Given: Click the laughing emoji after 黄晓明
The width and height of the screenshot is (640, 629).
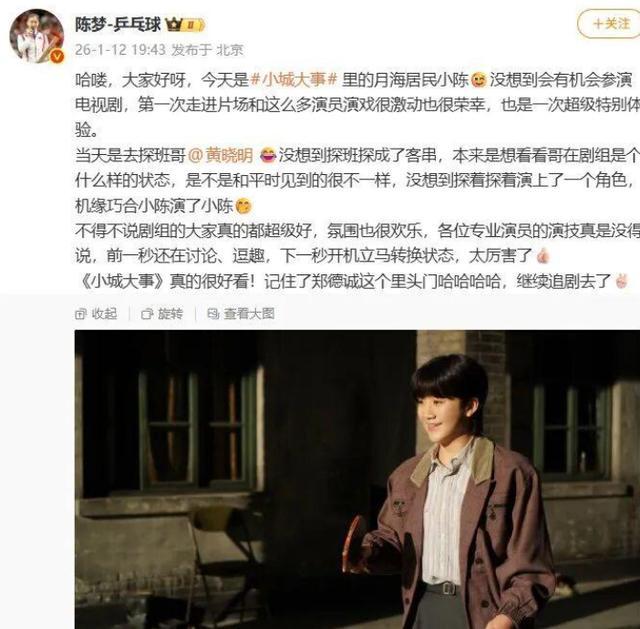Looking at the screenshot, I should click(x=268, y=155).
